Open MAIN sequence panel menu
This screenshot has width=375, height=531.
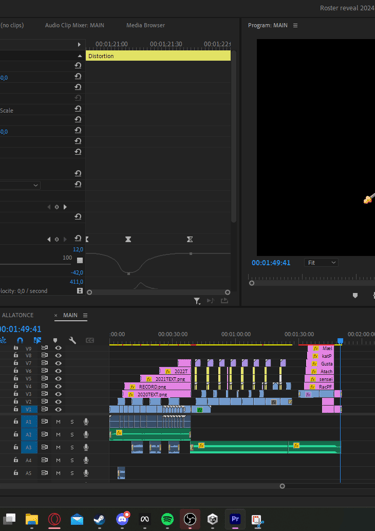pos(85,315)
